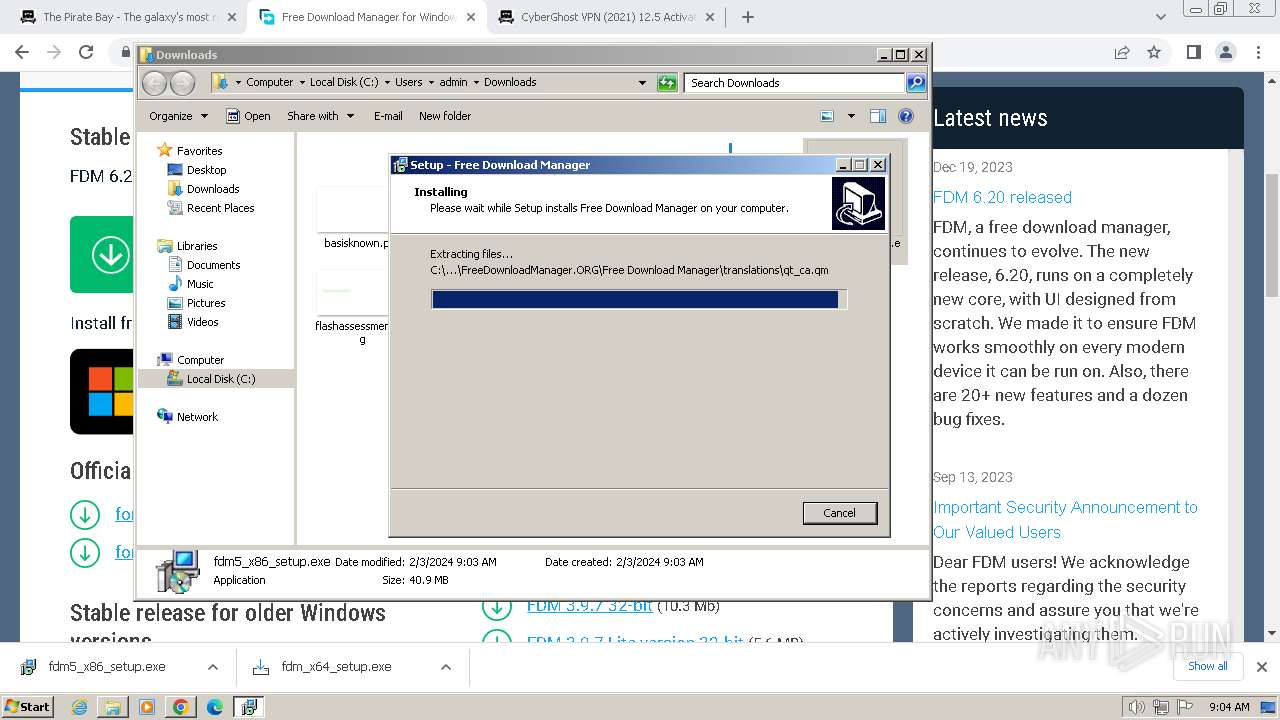Screen dimensions: 1280x720
Task: Select Local Disk (C:) in breadcrumb
Action: [345, 83]
